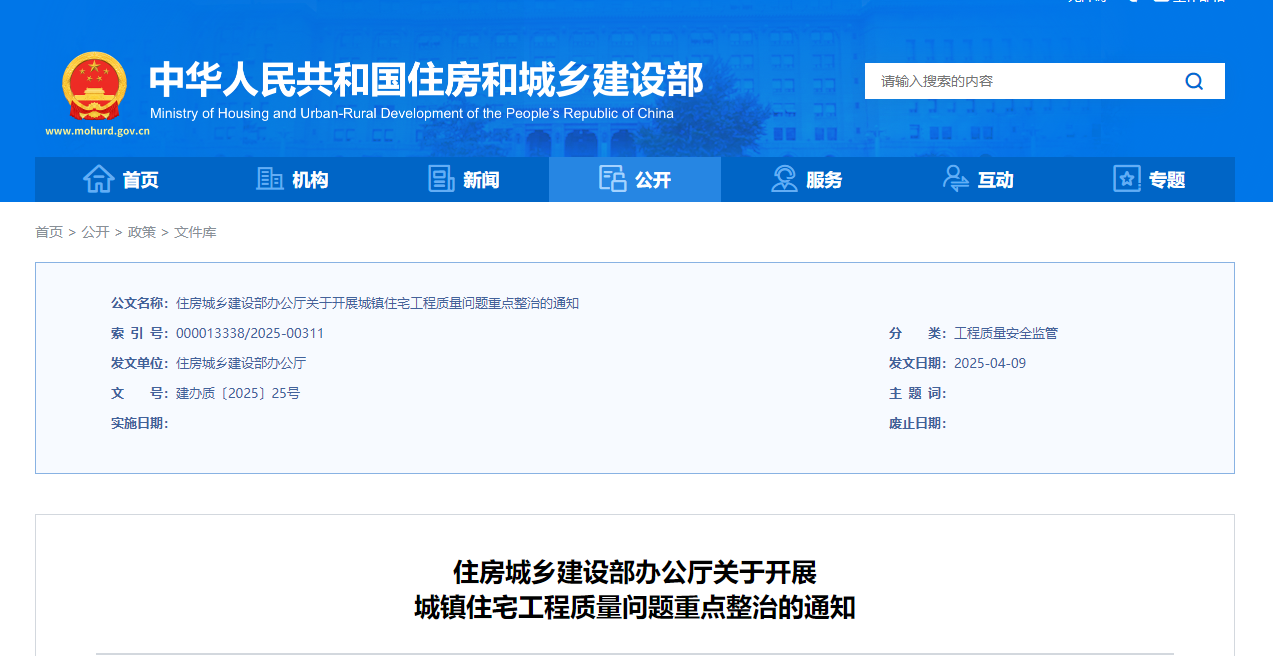Go to 首页 in the breadcrumb
1273x656 pixels.
pos(49,232)
